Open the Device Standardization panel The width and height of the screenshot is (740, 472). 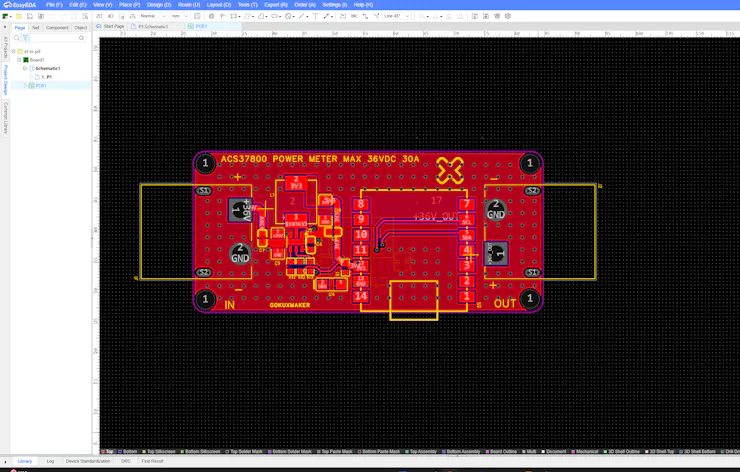pos(88,461)
